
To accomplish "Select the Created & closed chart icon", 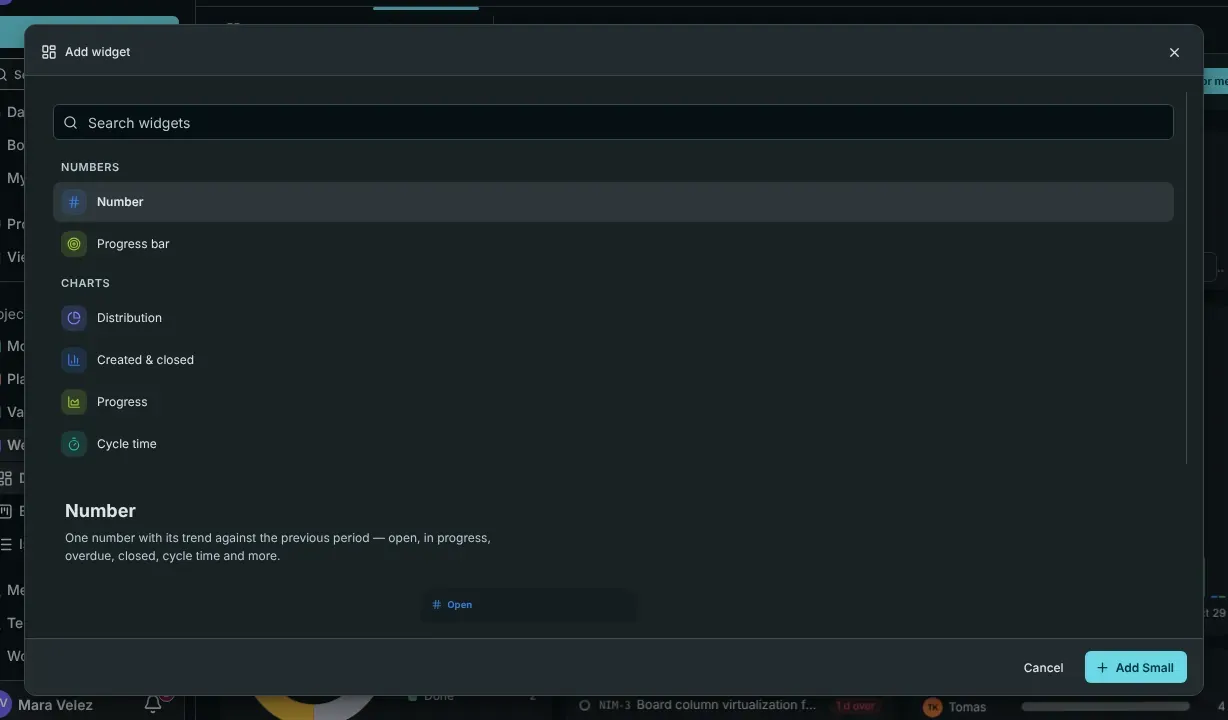I will 74,360.
